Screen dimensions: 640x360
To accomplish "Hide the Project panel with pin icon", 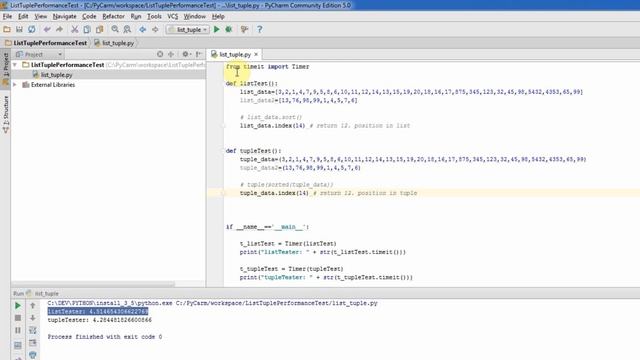I will point(199,54).
